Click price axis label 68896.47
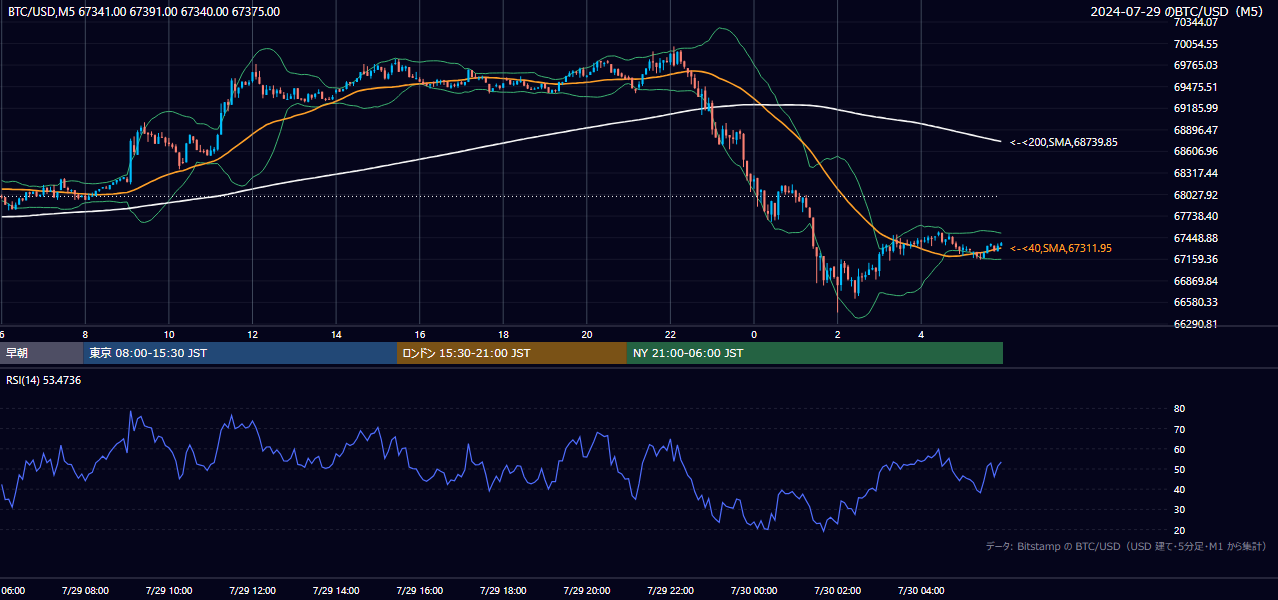 (1196, 130)
